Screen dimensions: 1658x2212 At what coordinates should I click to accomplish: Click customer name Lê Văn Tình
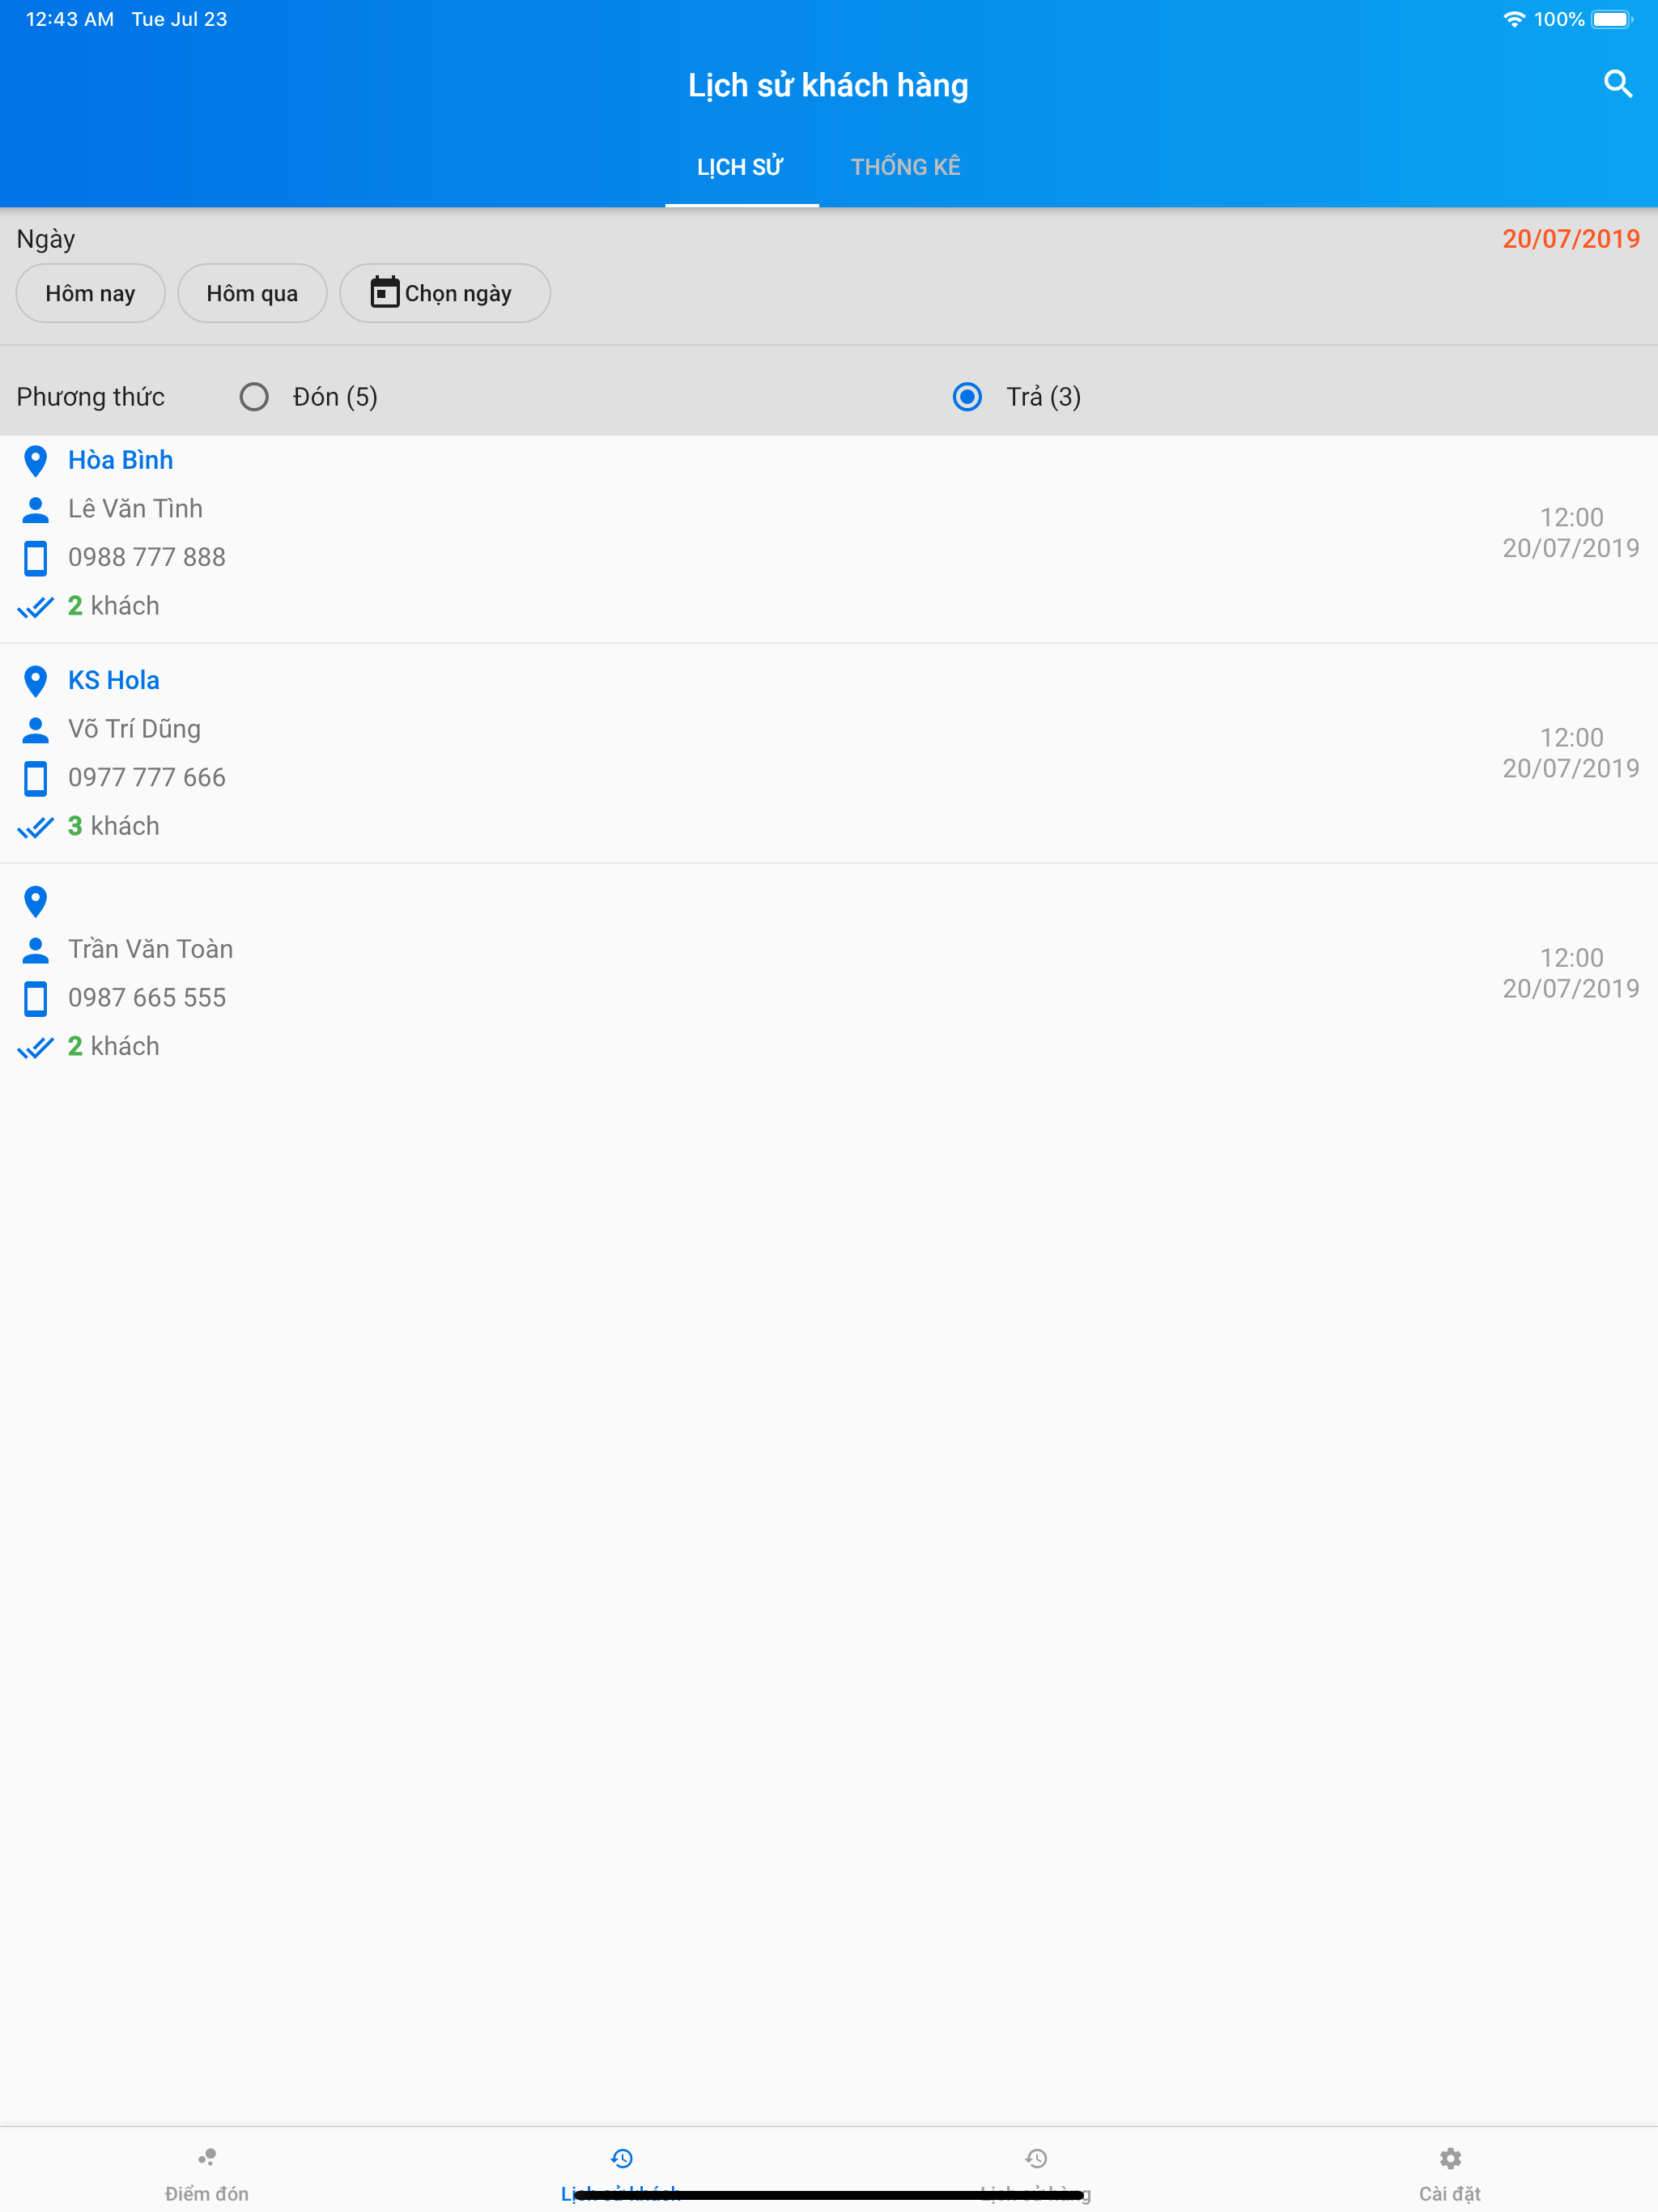click(x=136, y=509)
